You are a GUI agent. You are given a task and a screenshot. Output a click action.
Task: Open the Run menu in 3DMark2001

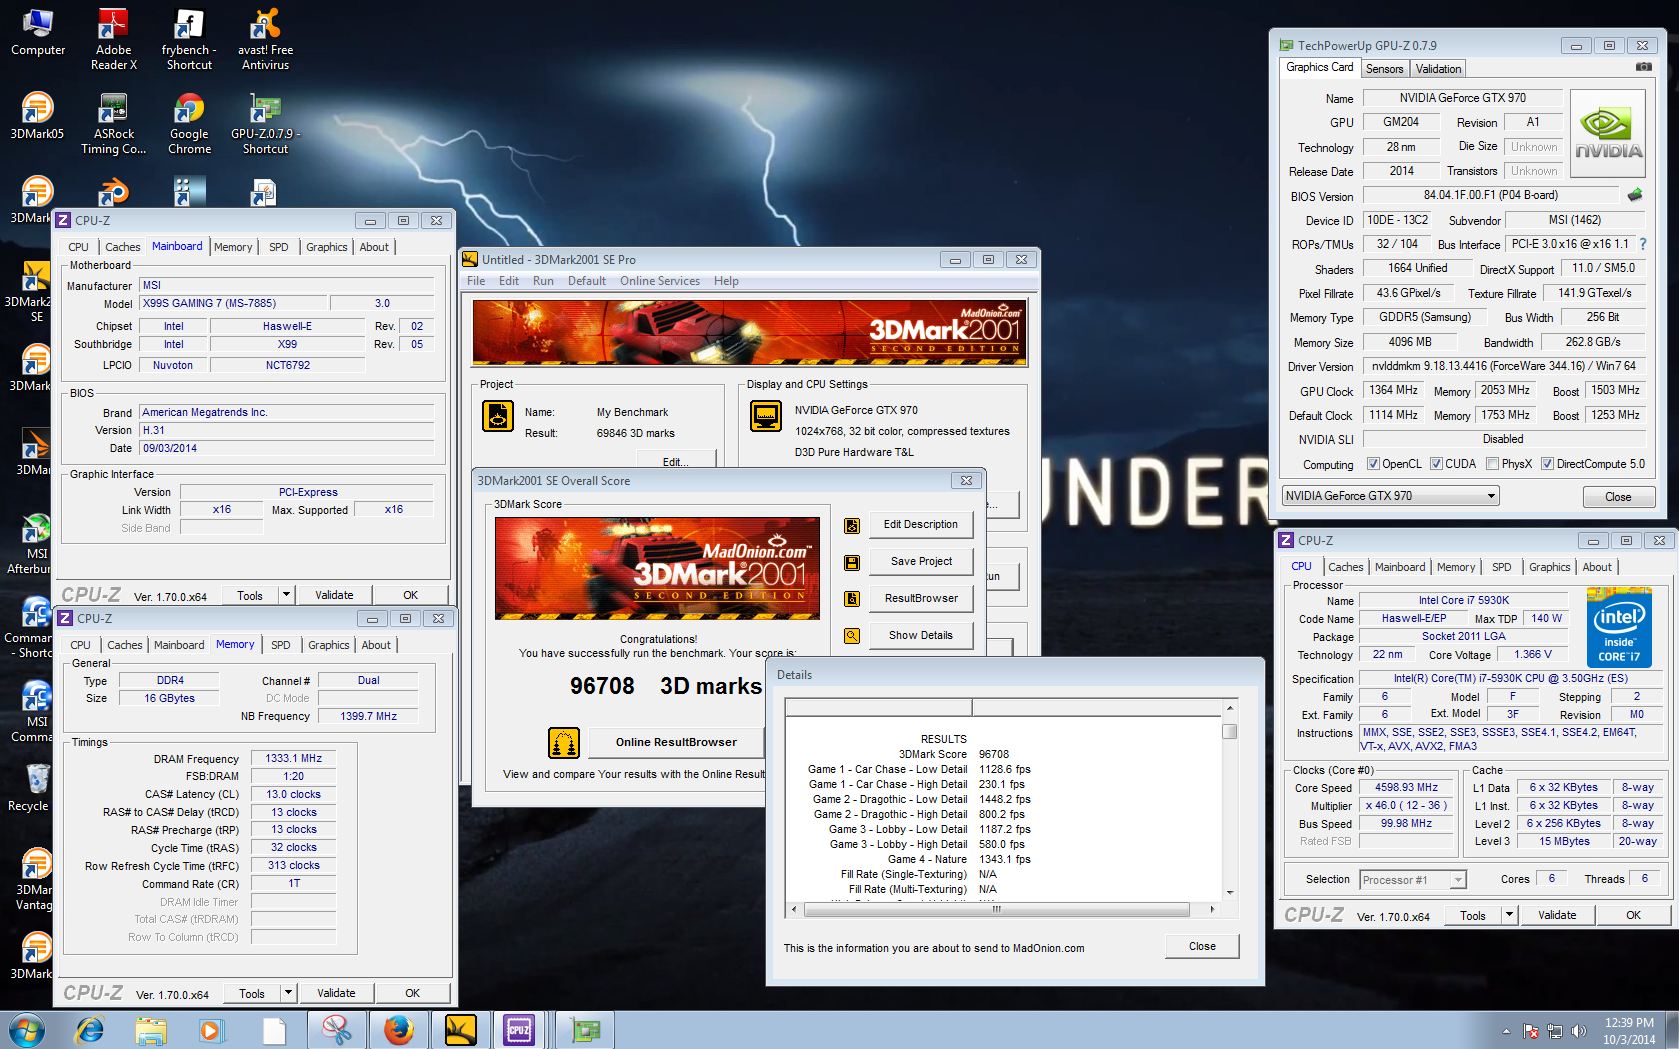543,281
